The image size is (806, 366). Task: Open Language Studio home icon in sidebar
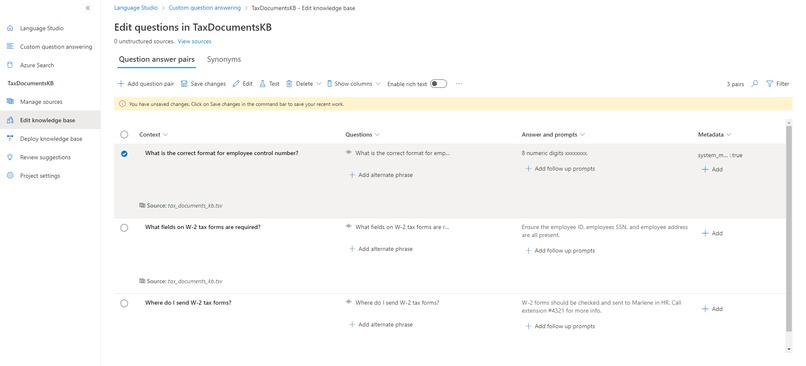[10, 28]
